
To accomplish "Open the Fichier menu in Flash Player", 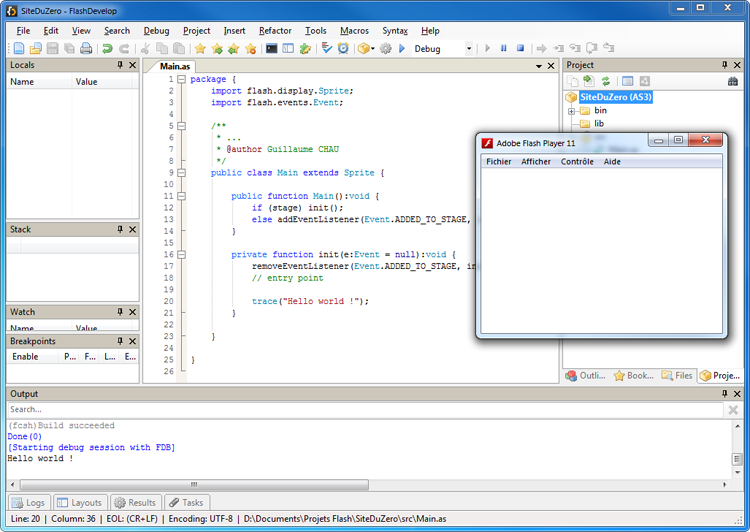I will tap(497, 161).
